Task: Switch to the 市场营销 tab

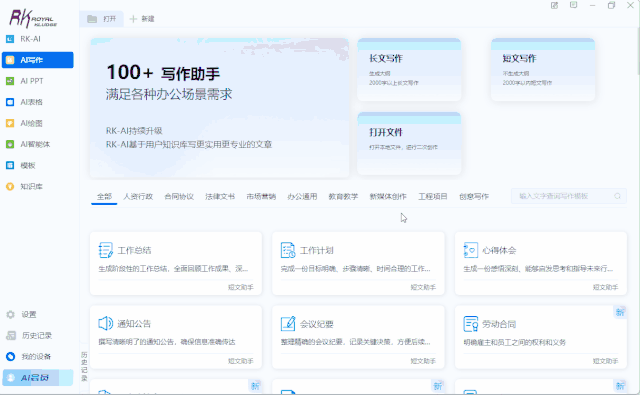Action: coord(261,197)
